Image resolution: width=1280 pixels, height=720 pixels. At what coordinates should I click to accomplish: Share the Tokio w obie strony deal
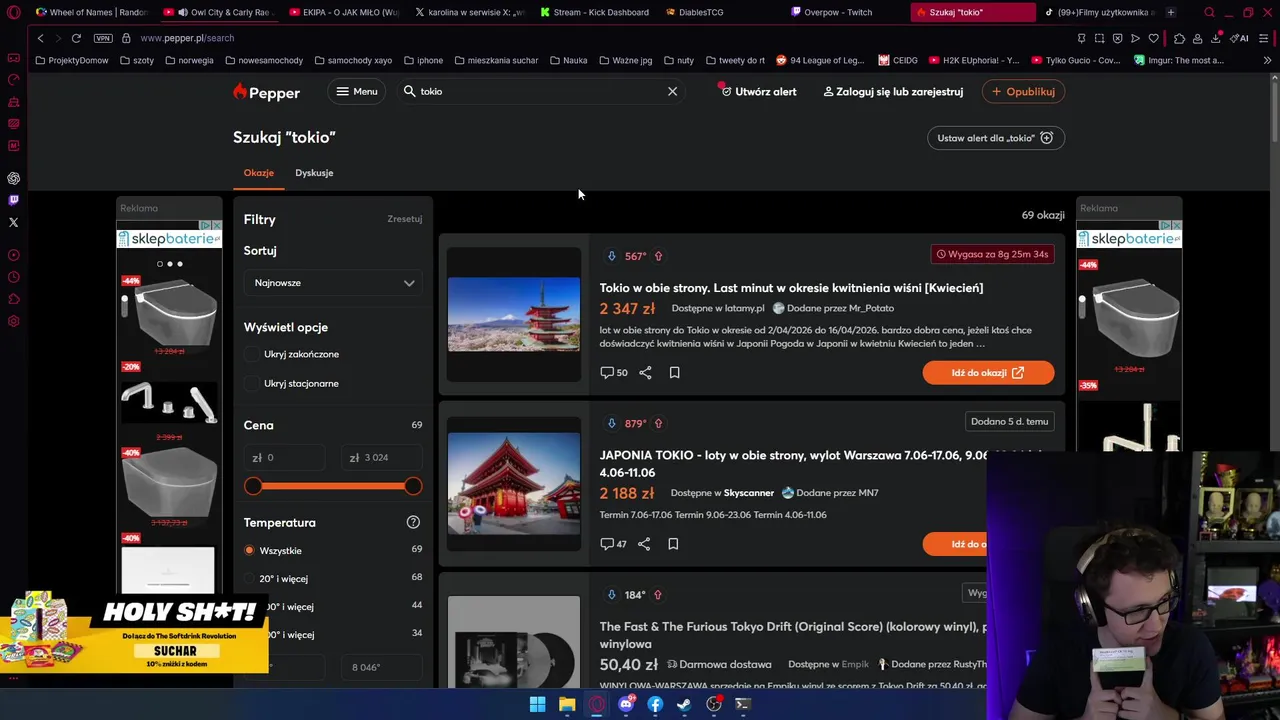(645, 372)
